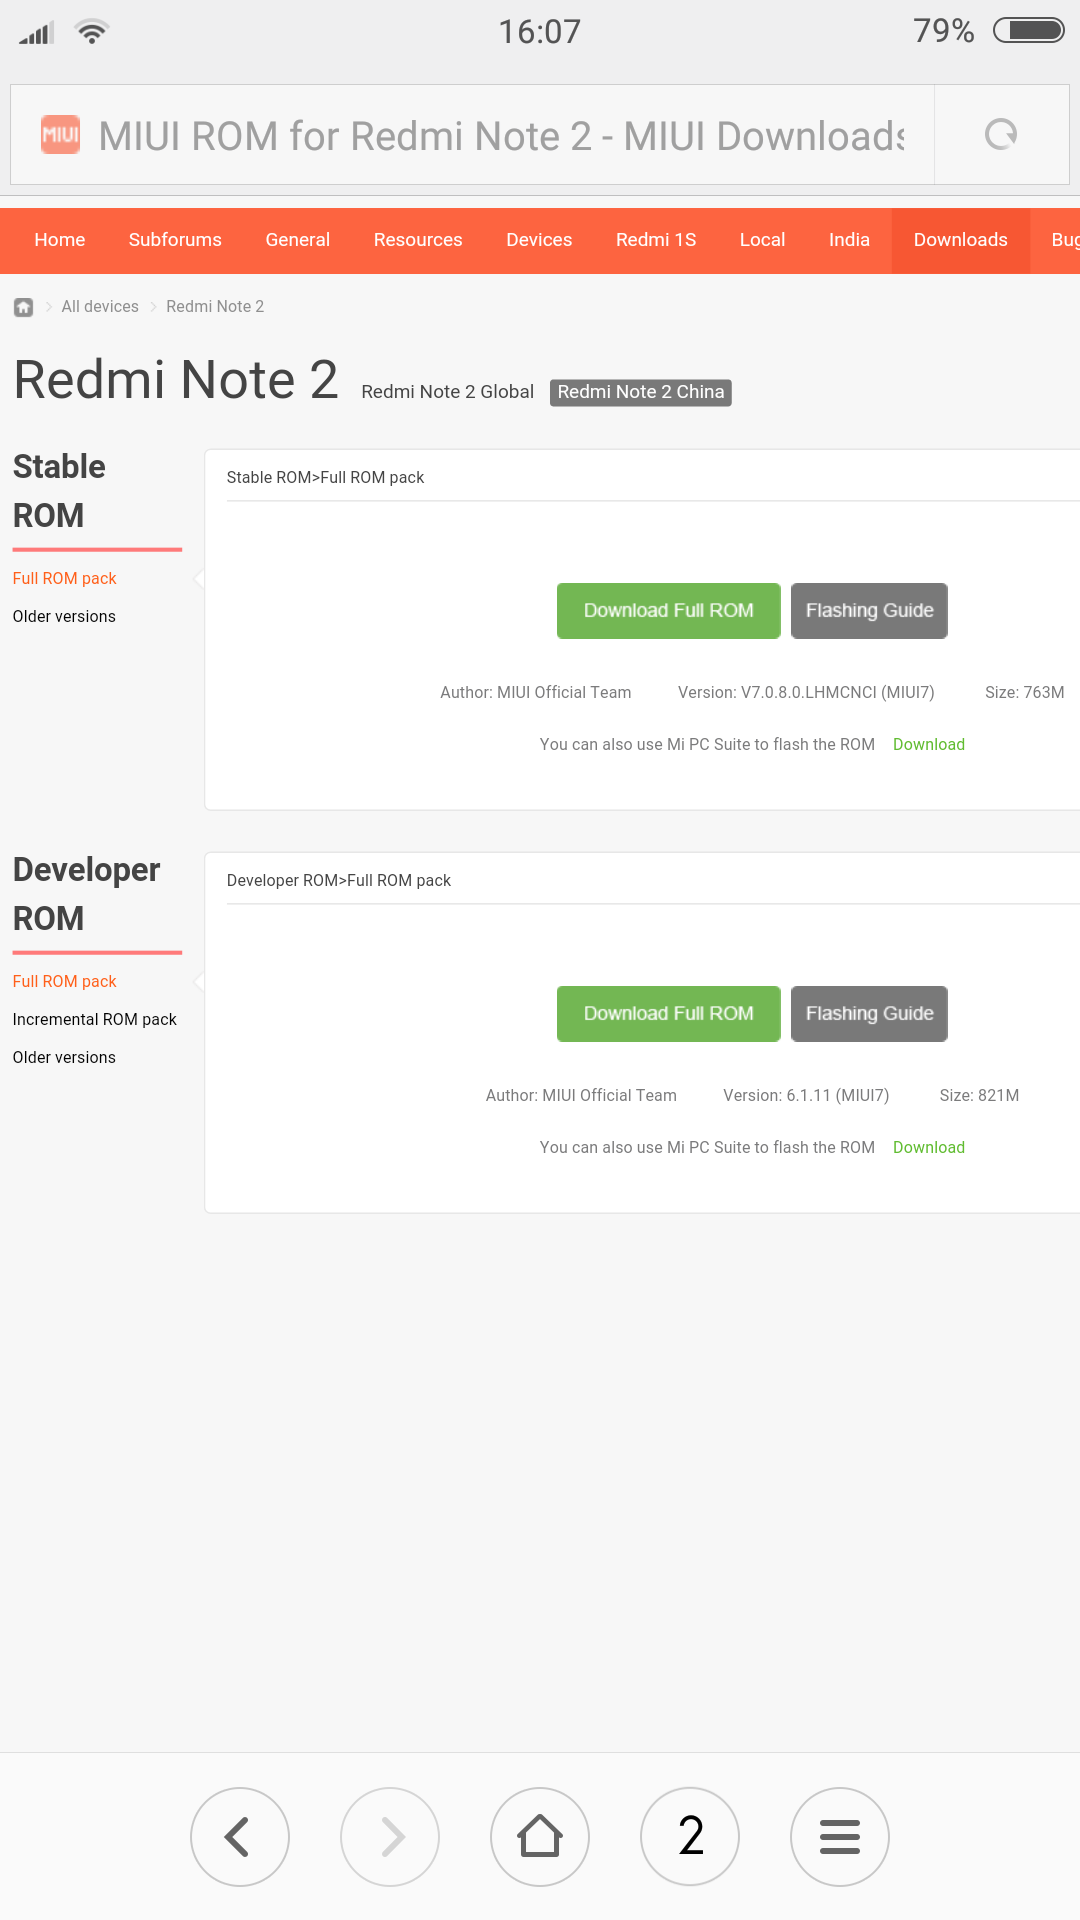
Task: Open the Devices nav tab
Action: click(x=539, y=240)
